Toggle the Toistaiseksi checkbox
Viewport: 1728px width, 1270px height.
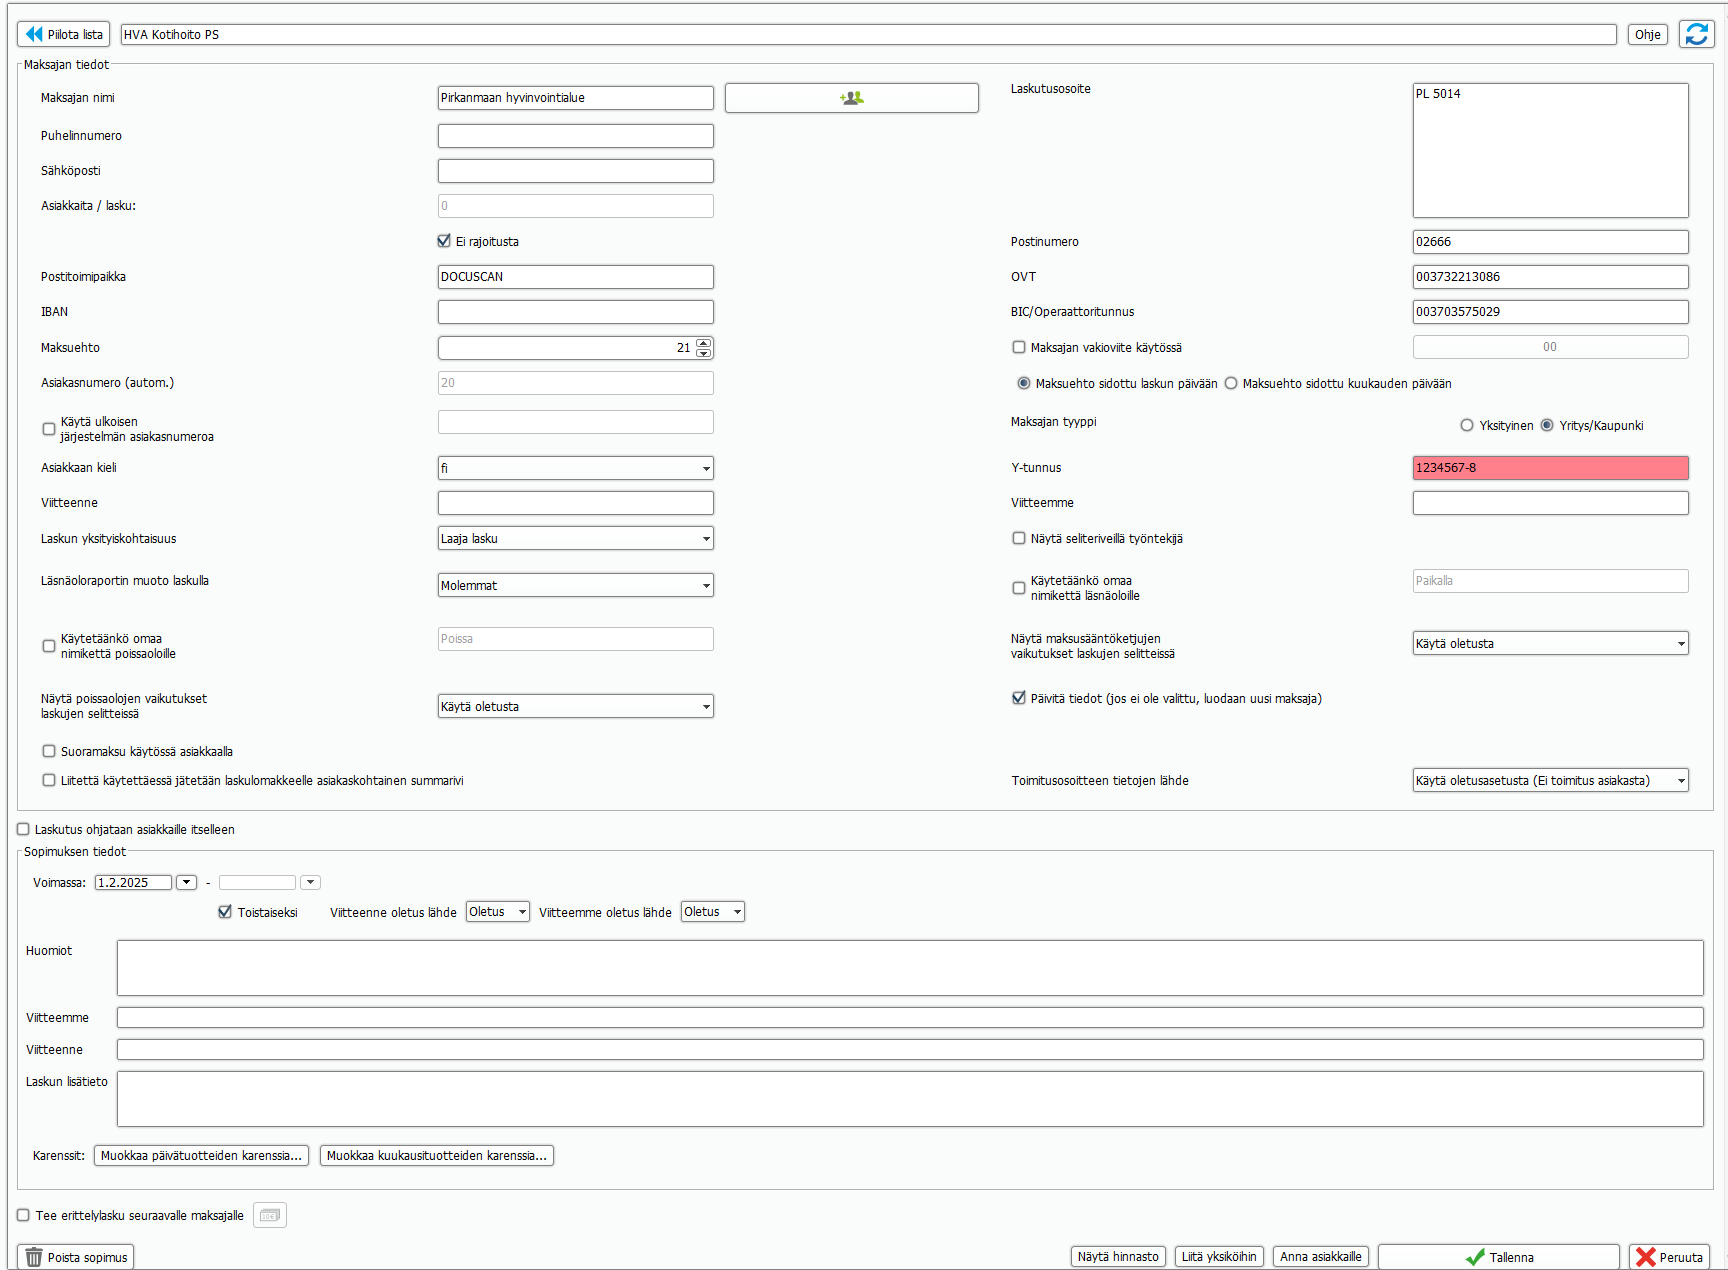coord(225,912)
